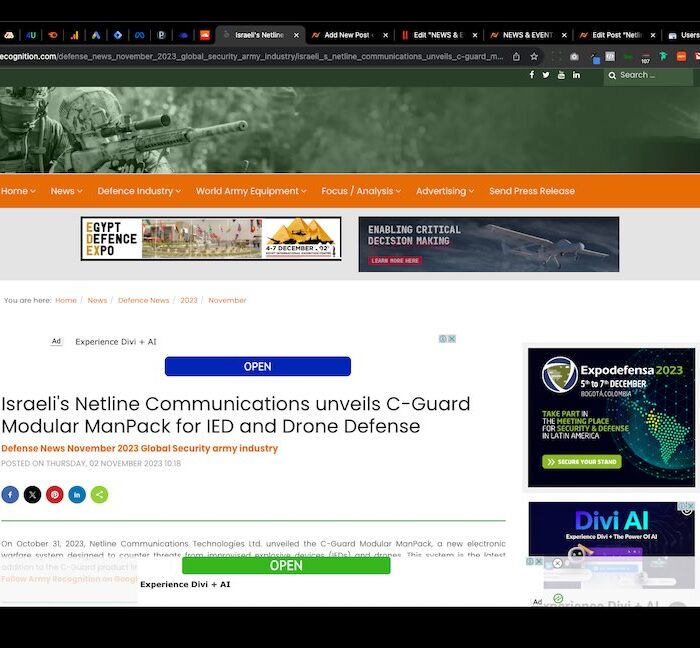The width and height of the screenshot is (700, 648).
Task: Click the orange extension icon in toolbar
Action: (681, 56)
